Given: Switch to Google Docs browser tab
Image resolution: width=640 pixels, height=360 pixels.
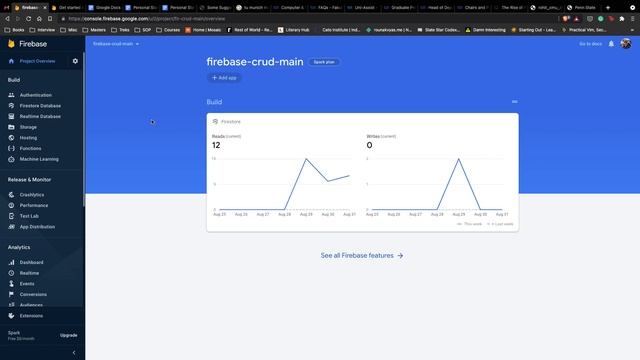Looking at the screenshot, I should [x=104, y=7].
